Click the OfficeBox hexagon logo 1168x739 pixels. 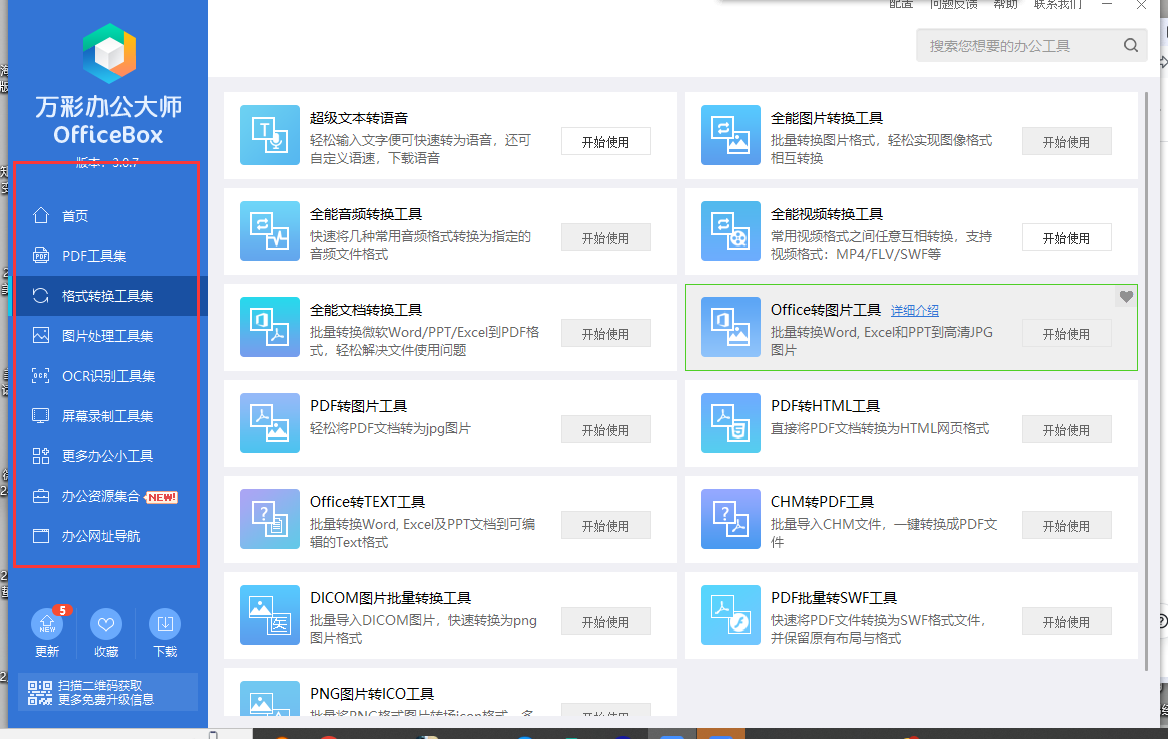110,53
